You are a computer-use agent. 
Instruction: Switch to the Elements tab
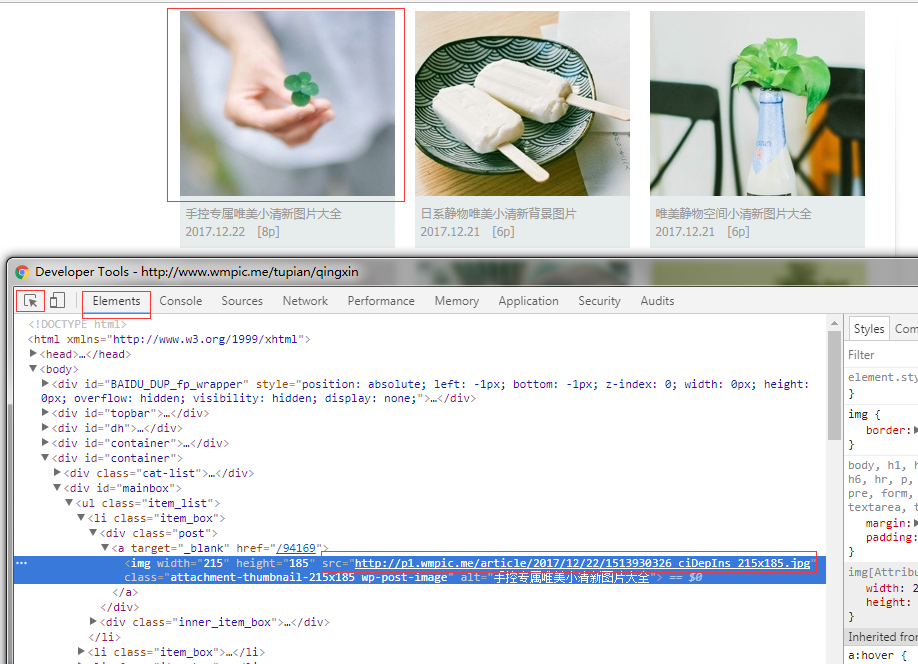coord(116,301)
